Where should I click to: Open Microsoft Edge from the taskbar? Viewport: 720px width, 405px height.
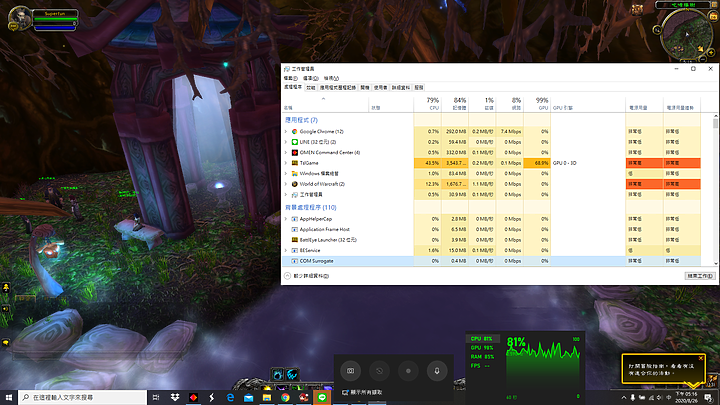point(230,397)
